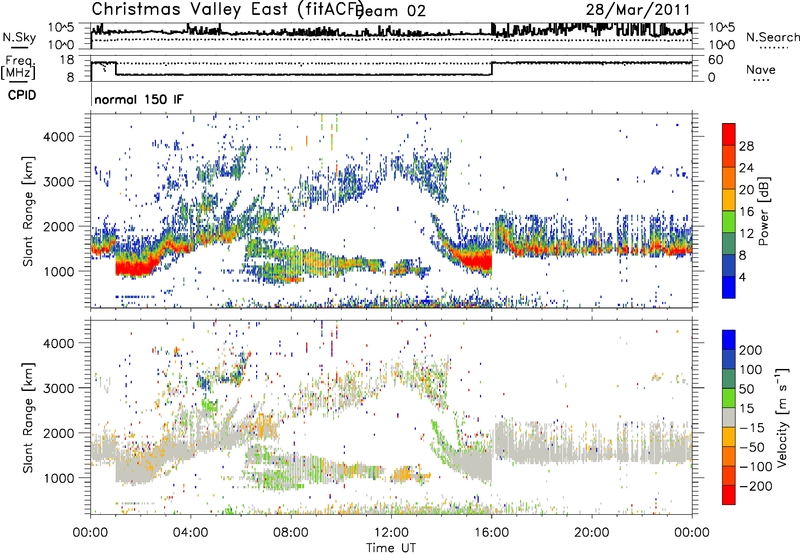Click the 50 velocity colorbar tick
800x554 pixels.
746,389
